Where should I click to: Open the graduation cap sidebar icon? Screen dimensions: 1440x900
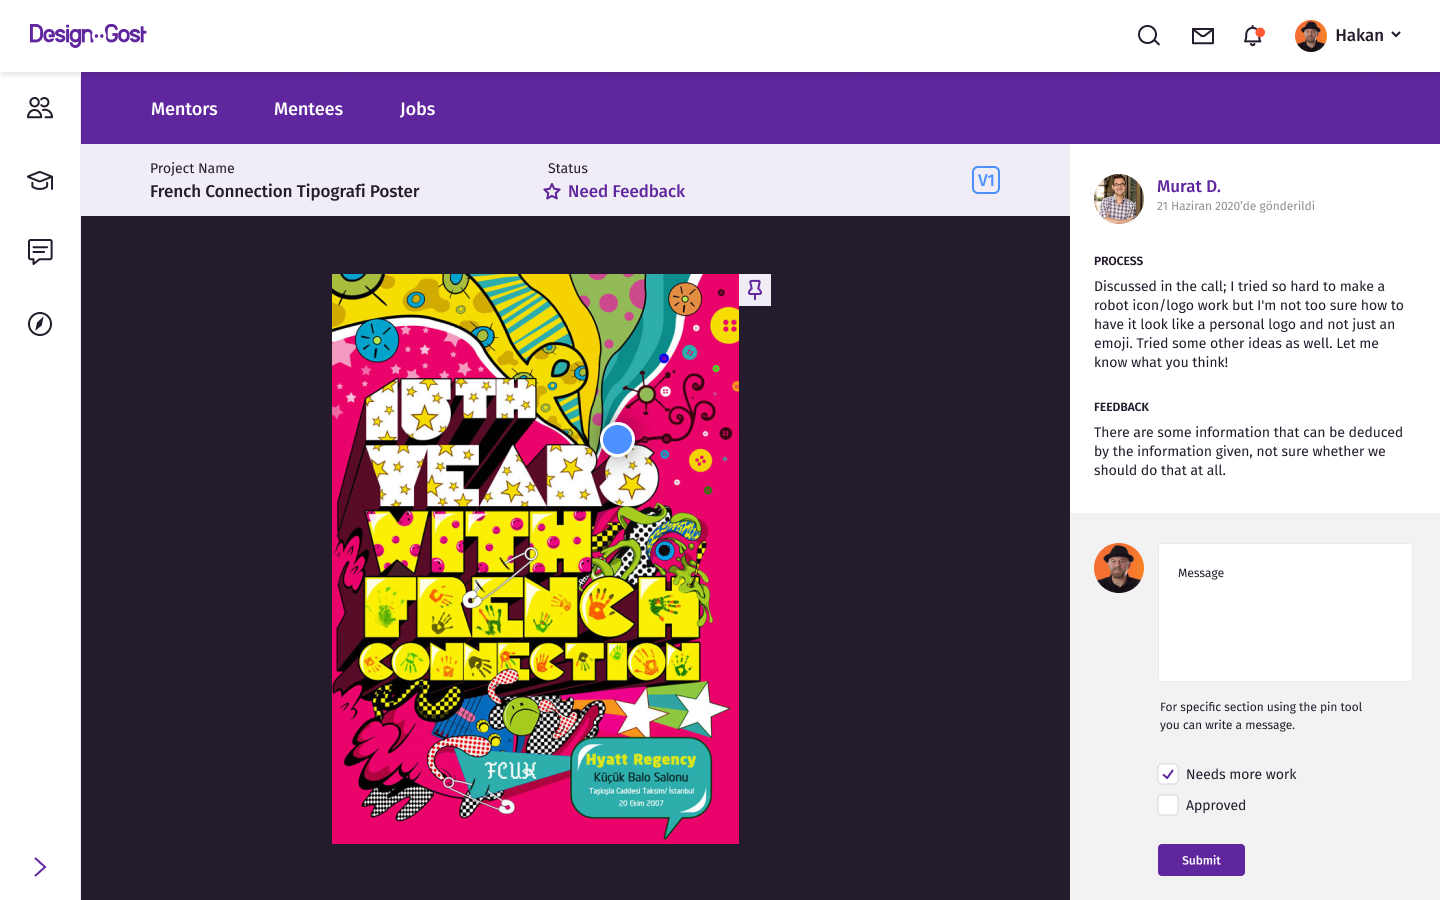[40, 180]
